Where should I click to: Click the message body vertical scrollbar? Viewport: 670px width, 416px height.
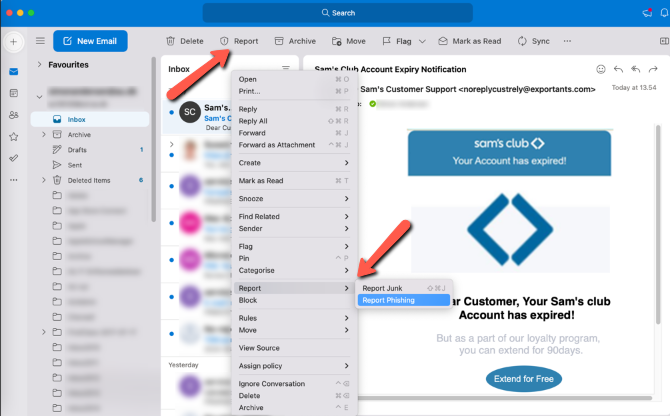[658, 224]
